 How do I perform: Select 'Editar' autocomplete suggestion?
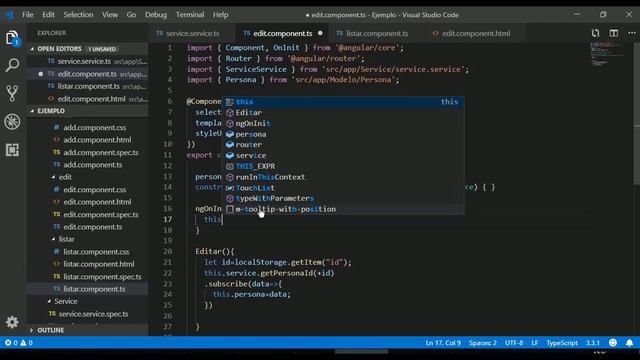[344, 112]
